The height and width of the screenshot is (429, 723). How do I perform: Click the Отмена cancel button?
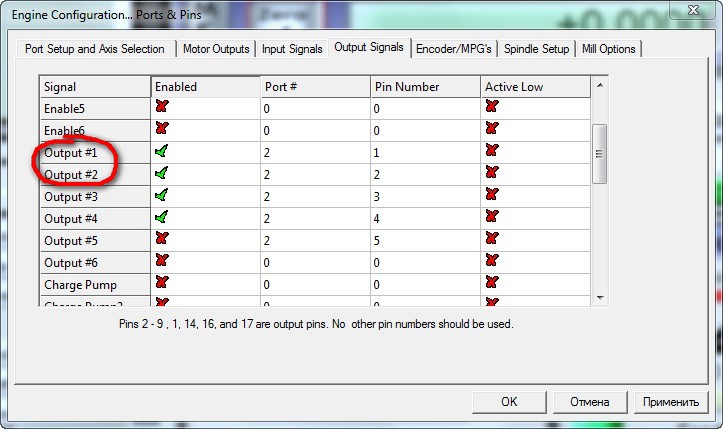[x=590, y=402]
